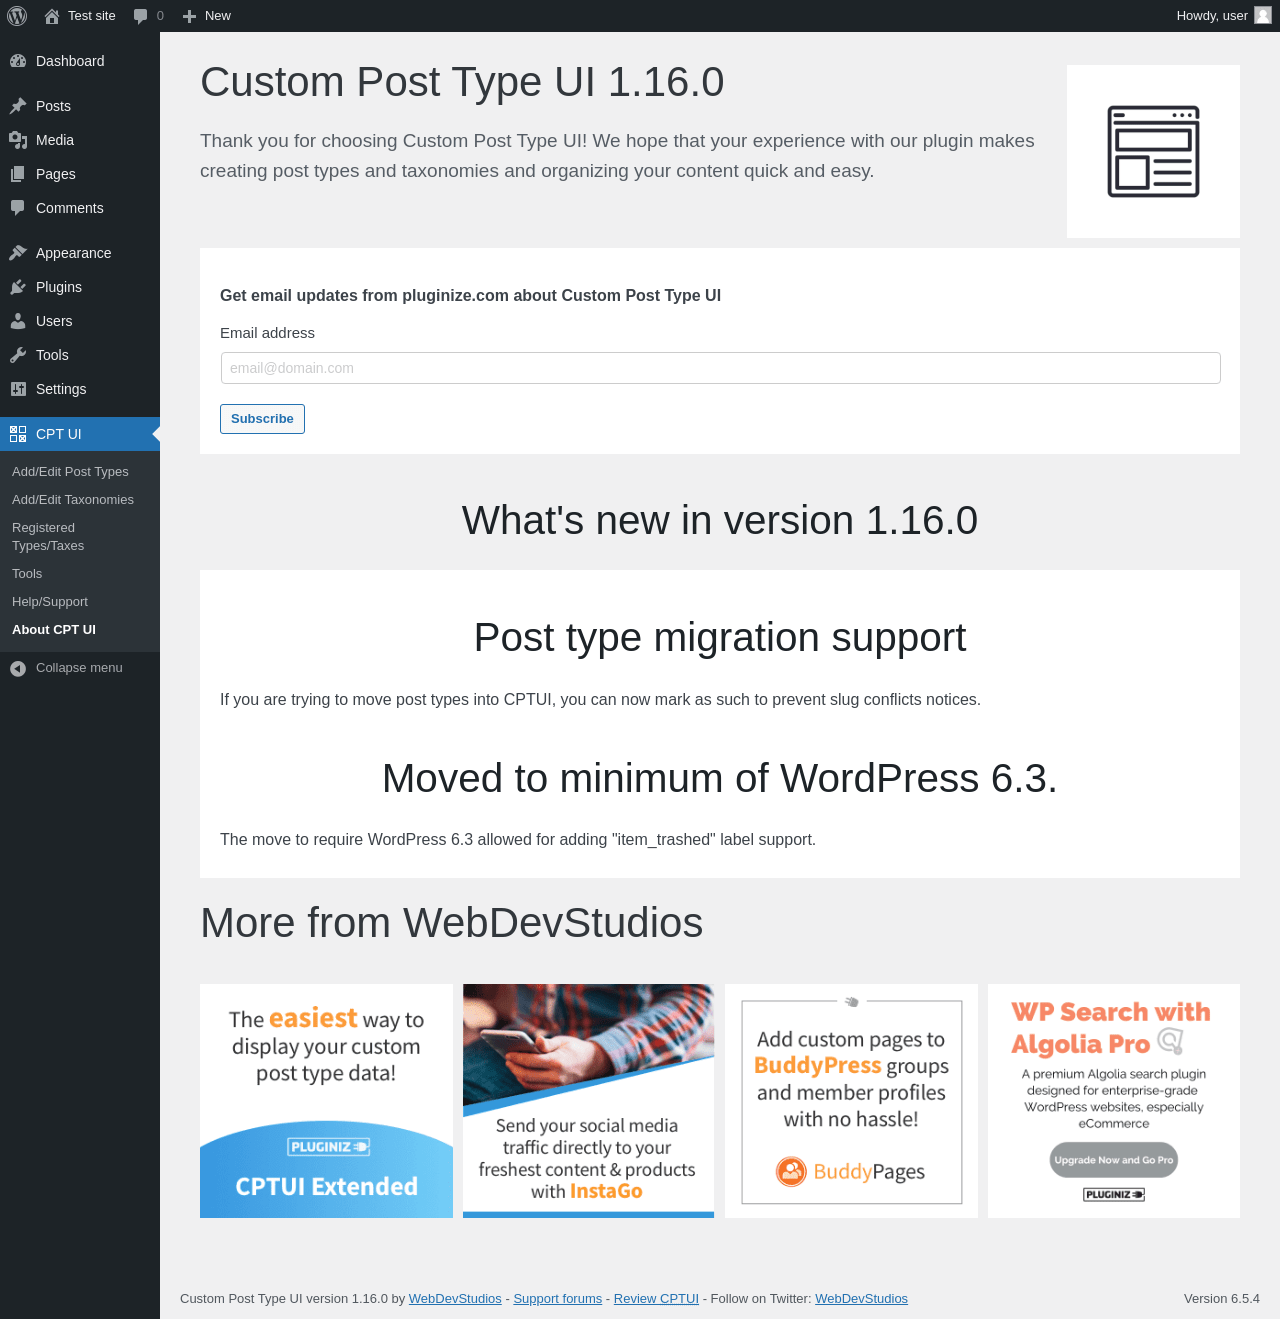Click the WordPress logo icon
The image size is (1280, 1319).
click(17, 16)
